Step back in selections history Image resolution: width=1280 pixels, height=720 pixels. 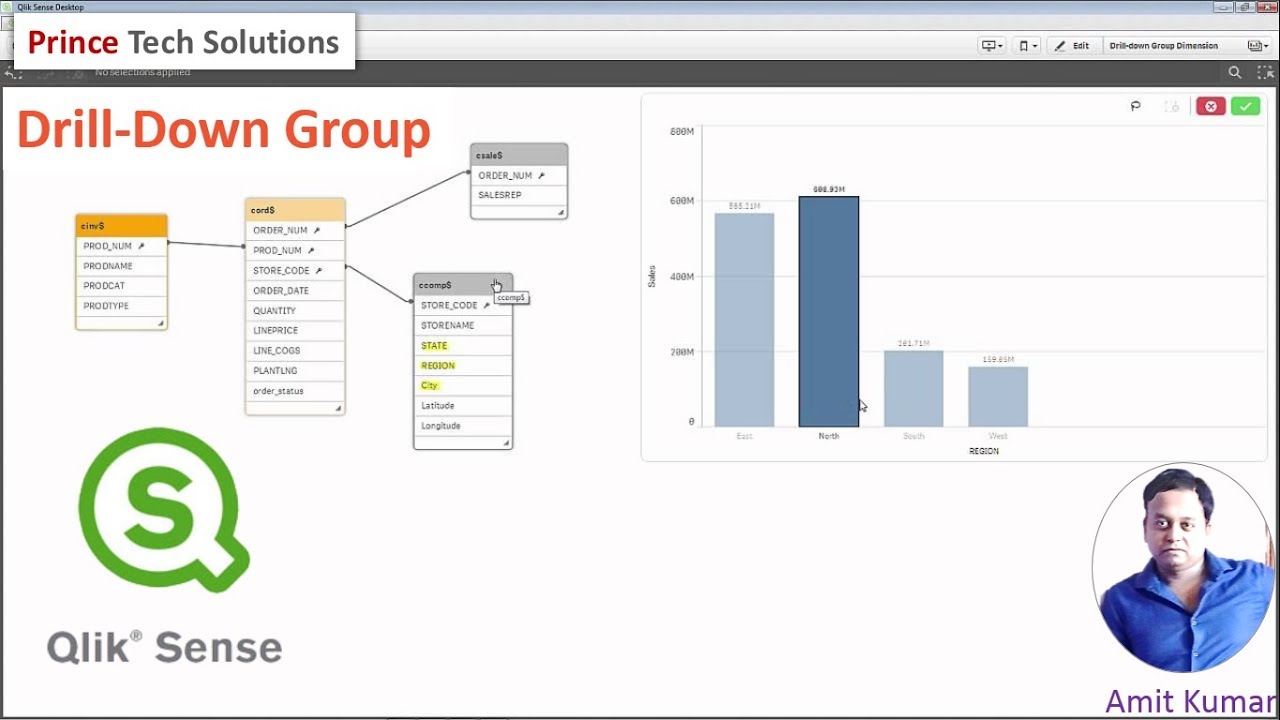13,72
